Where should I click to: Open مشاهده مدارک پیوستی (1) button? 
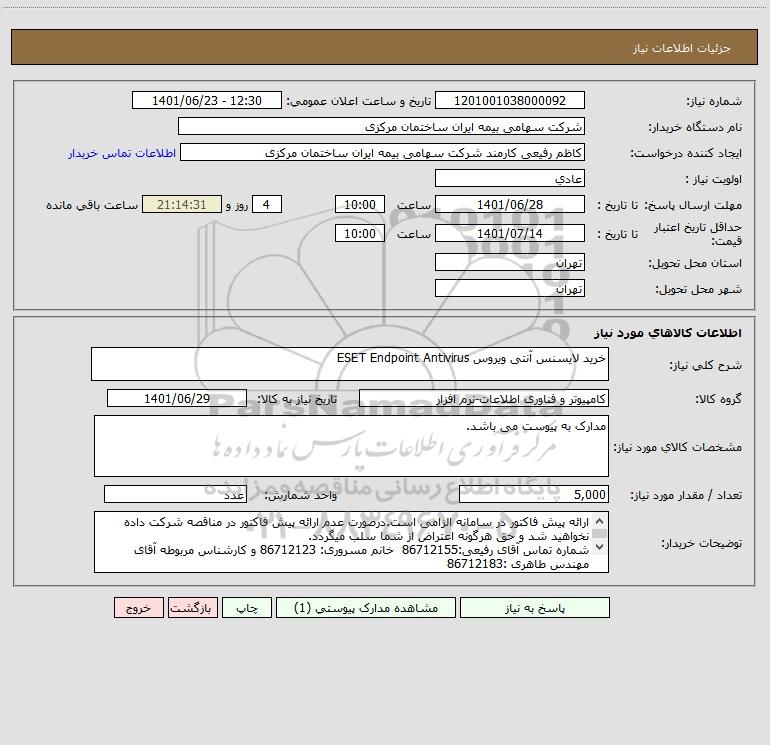click(366, 608)
